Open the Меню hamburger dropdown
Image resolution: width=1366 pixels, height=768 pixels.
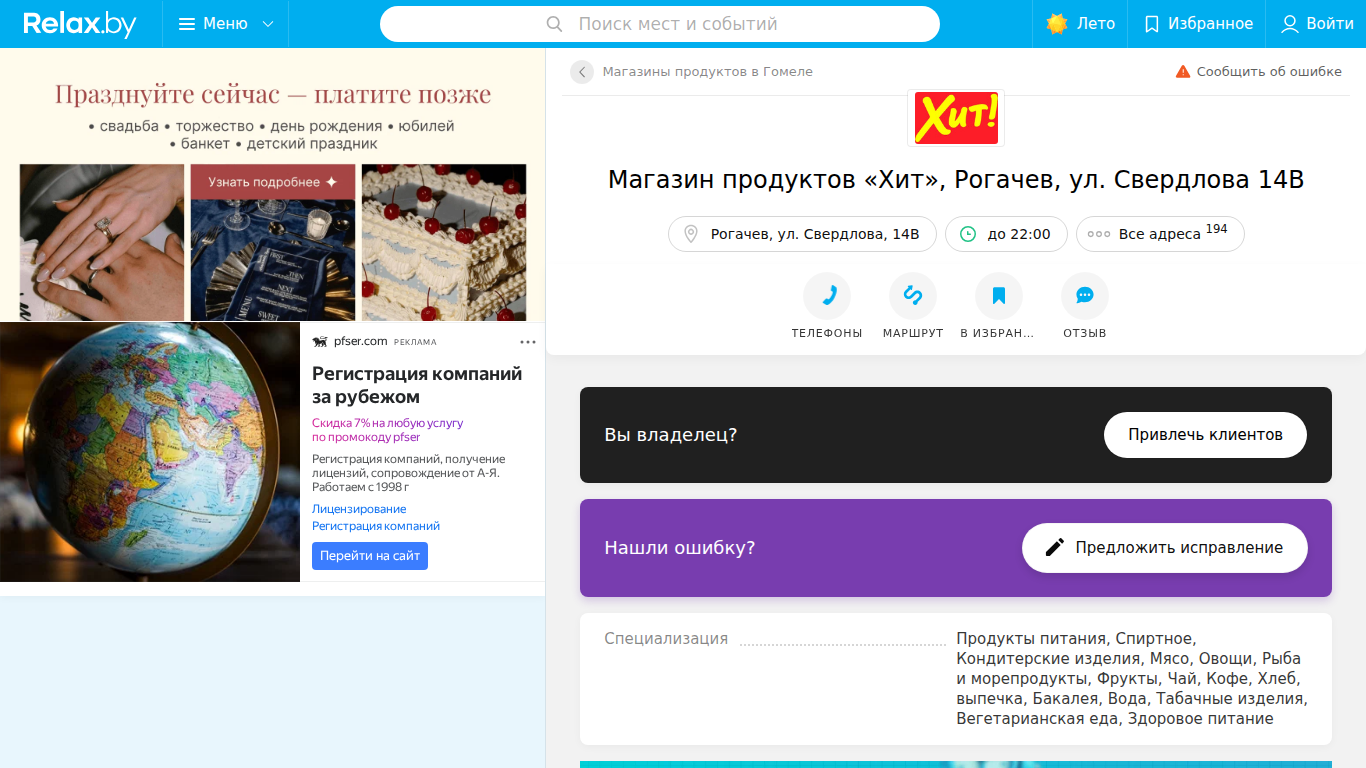[225, 24]
